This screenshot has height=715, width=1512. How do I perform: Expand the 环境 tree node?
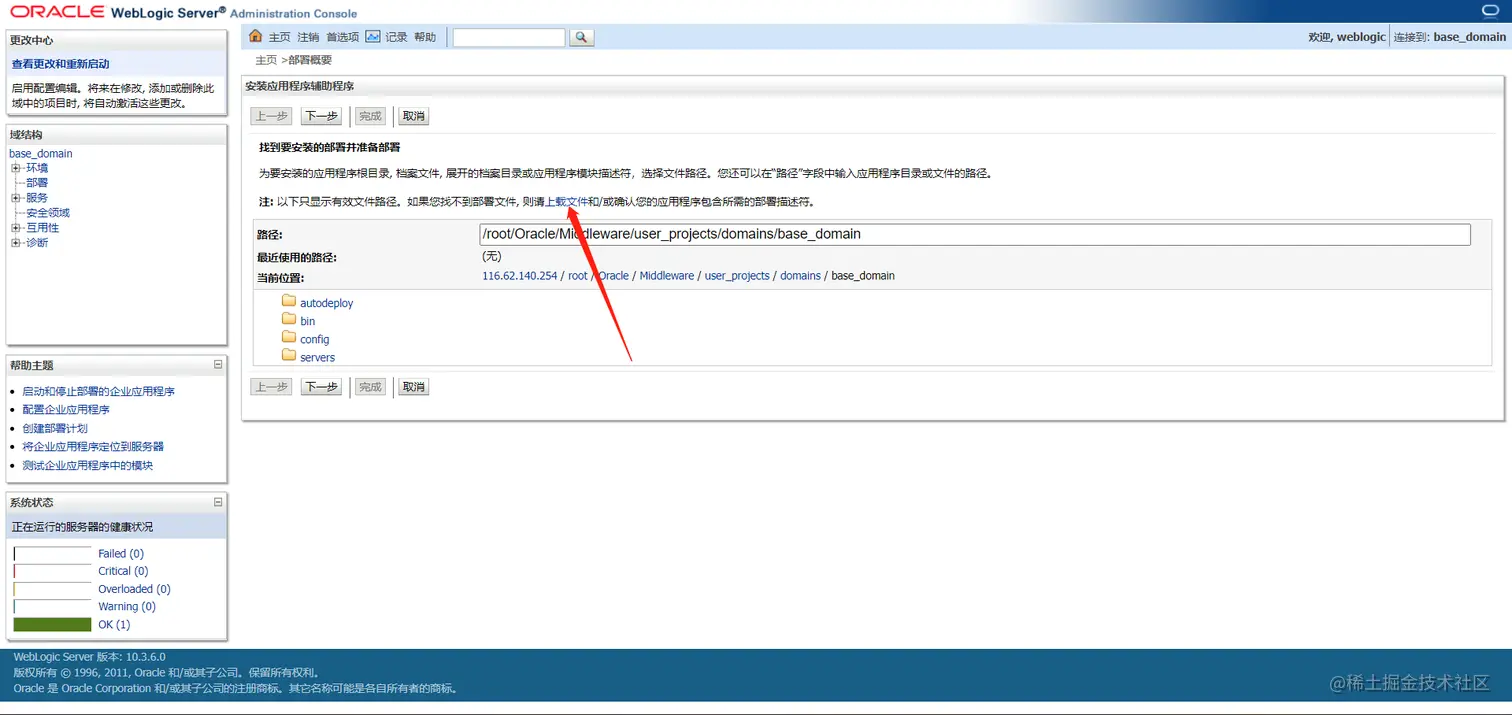pos(16,168)
